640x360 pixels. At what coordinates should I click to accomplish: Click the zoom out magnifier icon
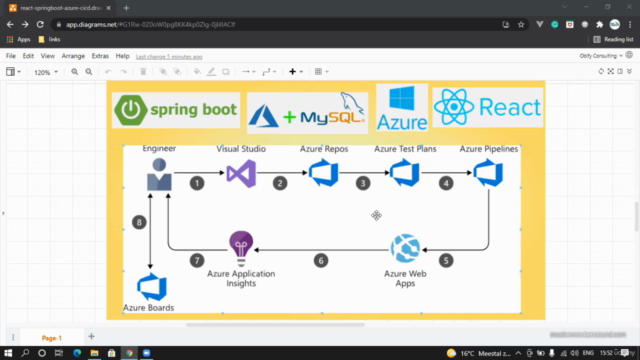tap(89, 72)
